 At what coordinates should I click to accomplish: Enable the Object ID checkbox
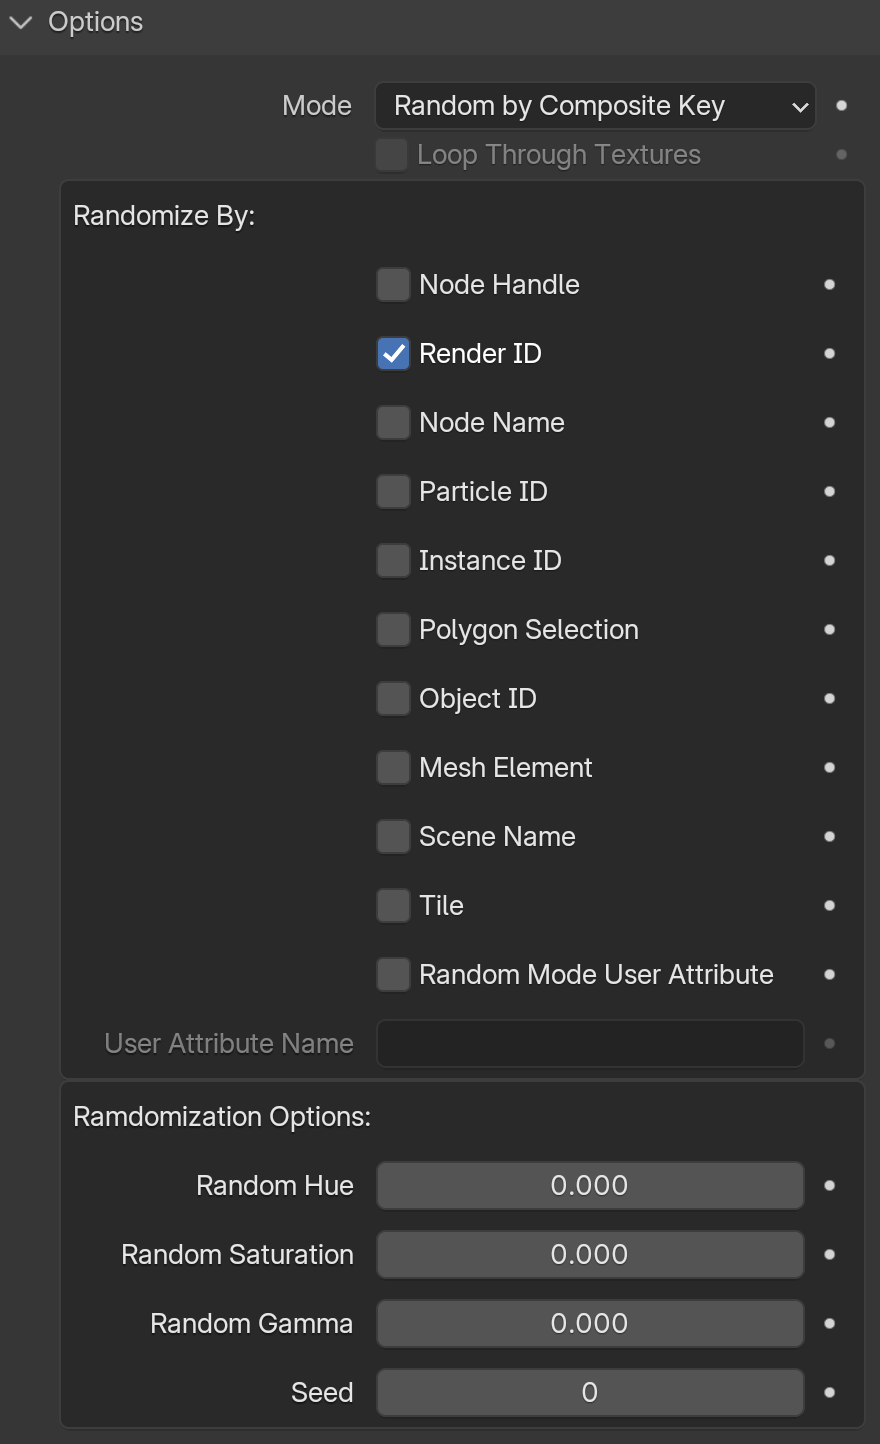pyautogui.click(x=393, y=699)
